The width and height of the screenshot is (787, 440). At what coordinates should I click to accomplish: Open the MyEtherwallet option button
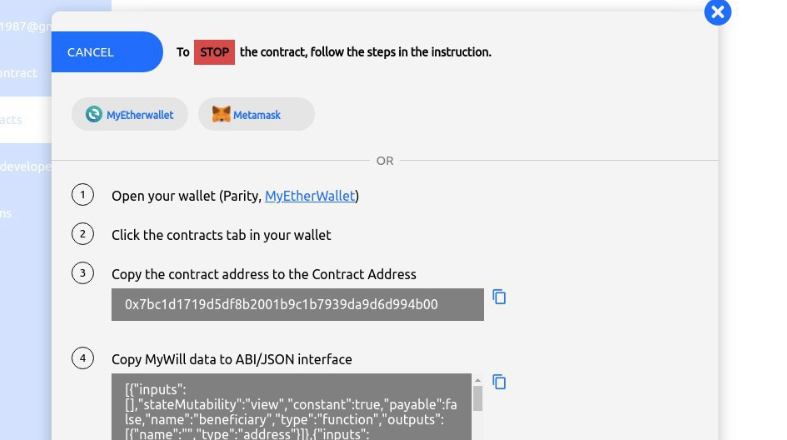129,114
